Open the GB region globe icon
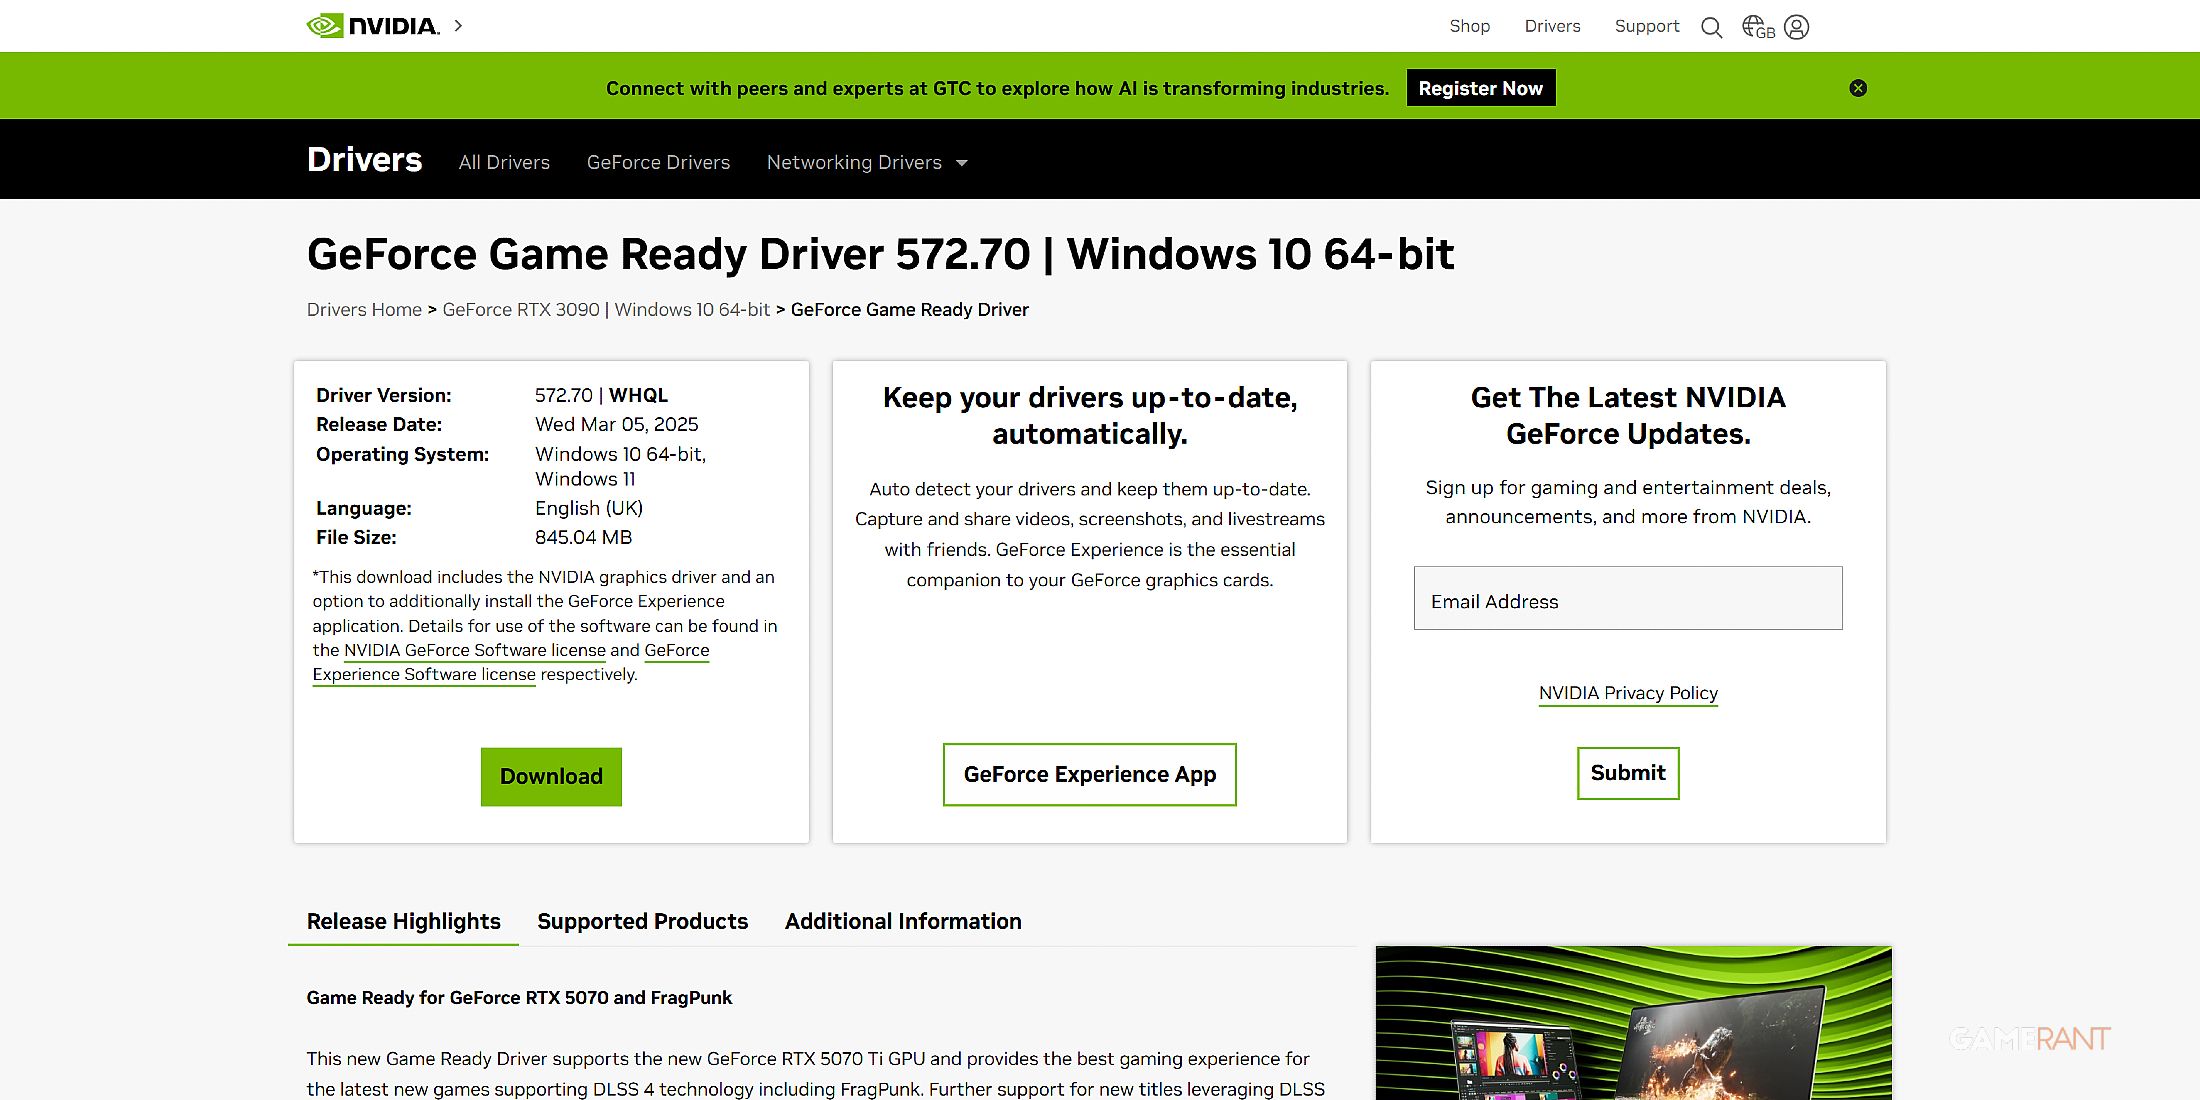Screen dimensions: 2200x1100 [x=1757, y=27]
